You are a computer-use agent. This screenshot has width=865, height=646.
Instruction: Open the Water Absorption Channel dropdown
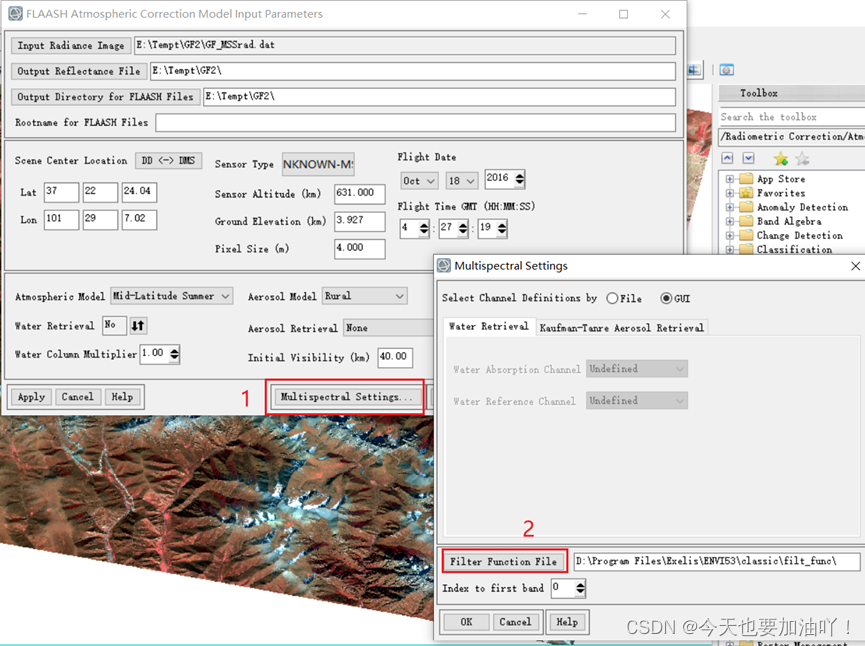coord(637,369)
